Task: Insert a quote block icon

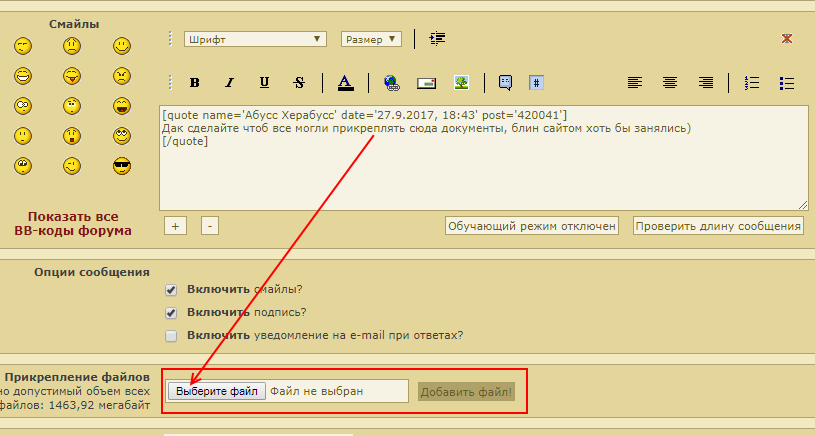Action: 506,83
